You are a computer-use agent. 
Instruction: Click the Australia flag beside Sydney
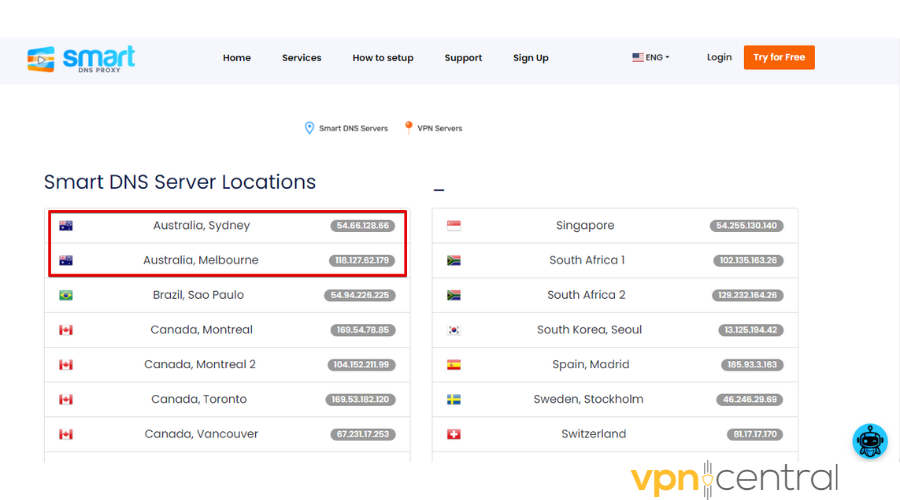pos(66,226)
